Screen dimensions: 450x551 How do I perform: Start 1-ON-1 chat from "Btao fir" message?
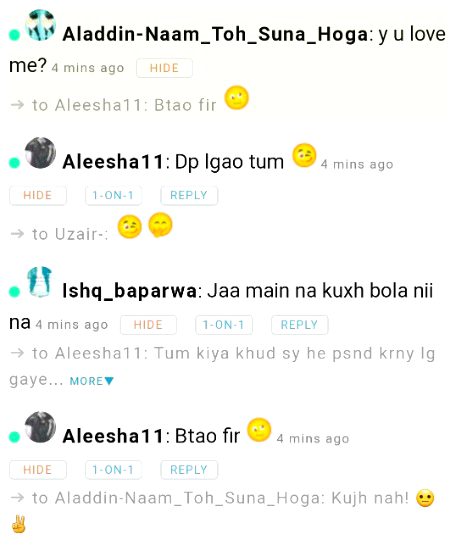(x=113, y=470)
